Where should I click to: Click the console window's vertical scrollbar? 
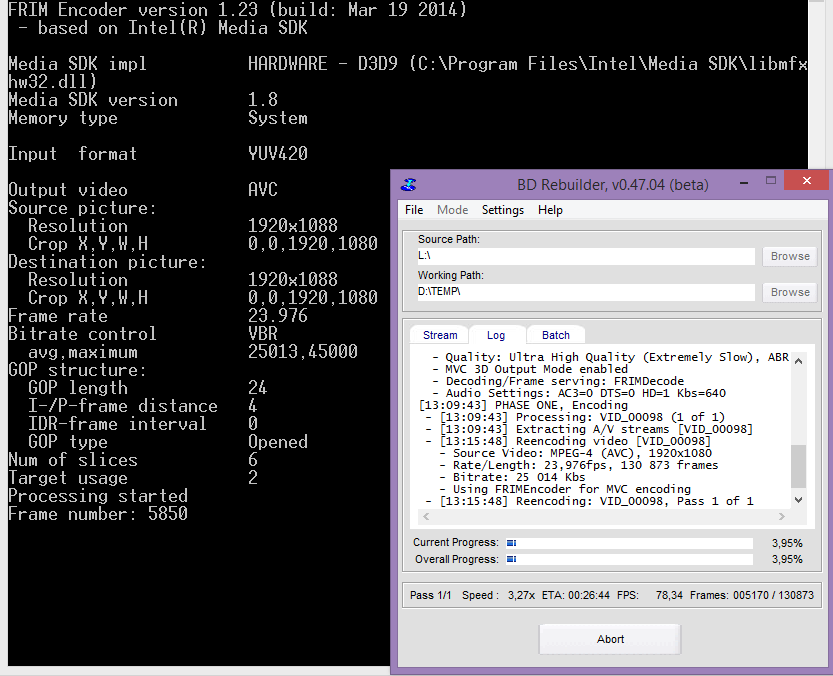click(815, 85)
